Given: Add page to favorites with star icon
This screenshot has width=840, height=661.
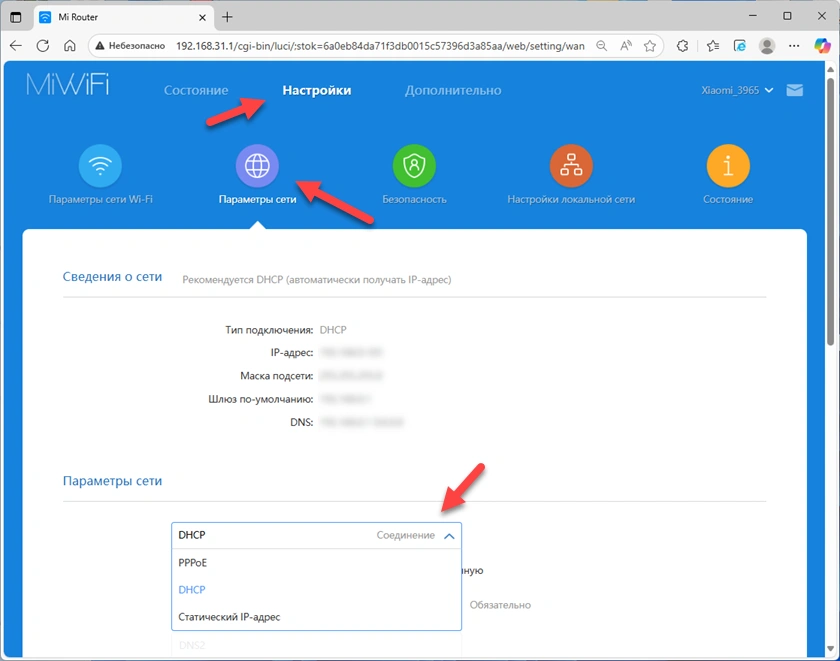Looking at the screenshot, I should point(650,46).
